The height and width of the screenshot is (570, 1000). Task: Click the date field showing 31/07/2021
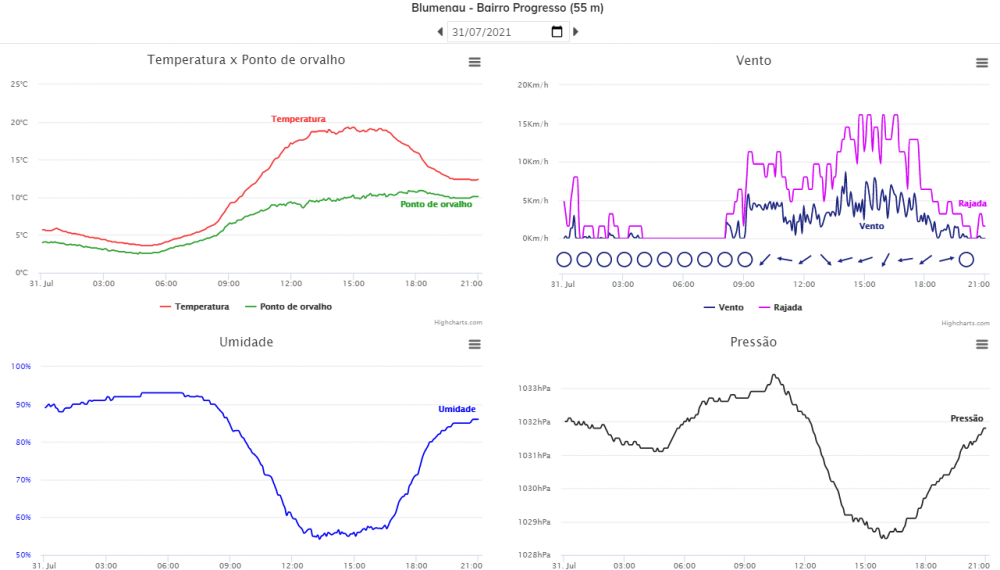point(495,32)
